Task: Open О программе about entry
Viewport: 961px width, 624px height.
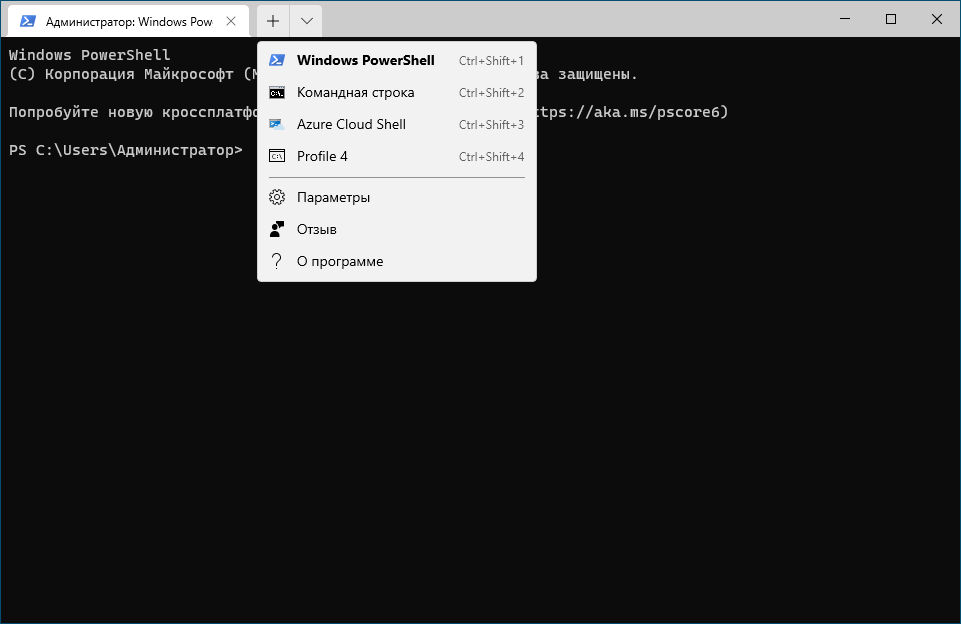Action: pyautogui.click(x=397, y=261)
